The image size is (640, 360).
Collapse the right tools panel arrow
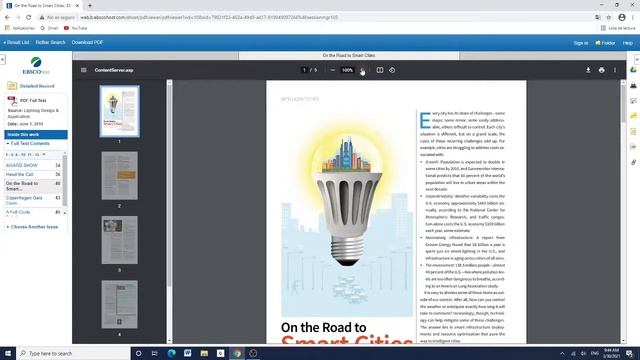(x=637, y=59)
